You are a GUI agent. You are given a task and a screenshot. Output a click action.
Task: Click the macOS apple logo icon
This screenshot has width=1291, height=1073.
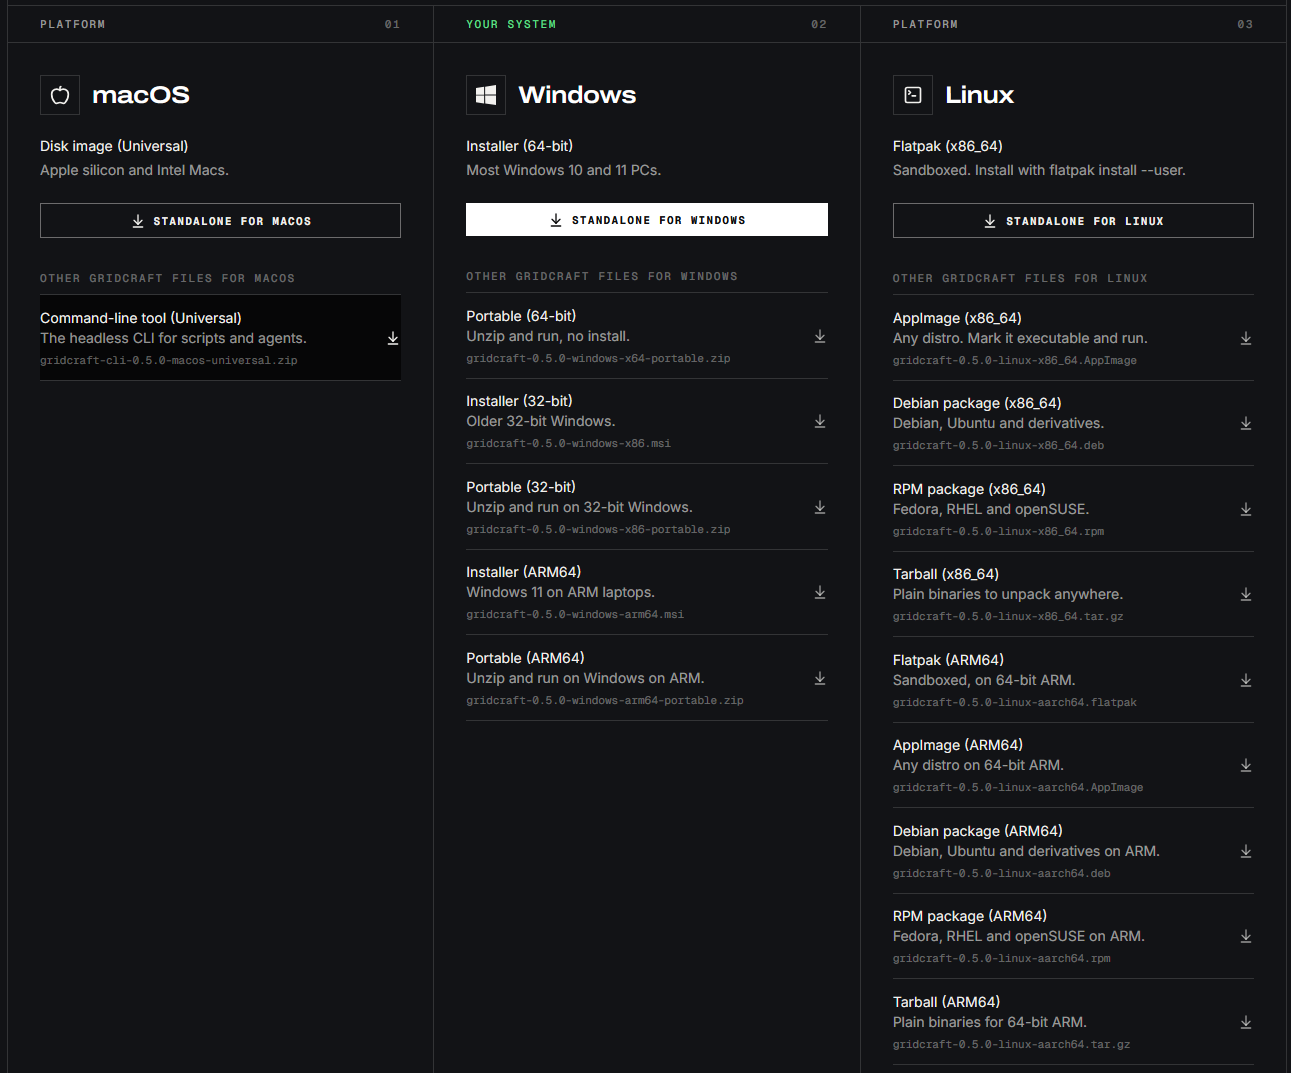pos(60,95)
